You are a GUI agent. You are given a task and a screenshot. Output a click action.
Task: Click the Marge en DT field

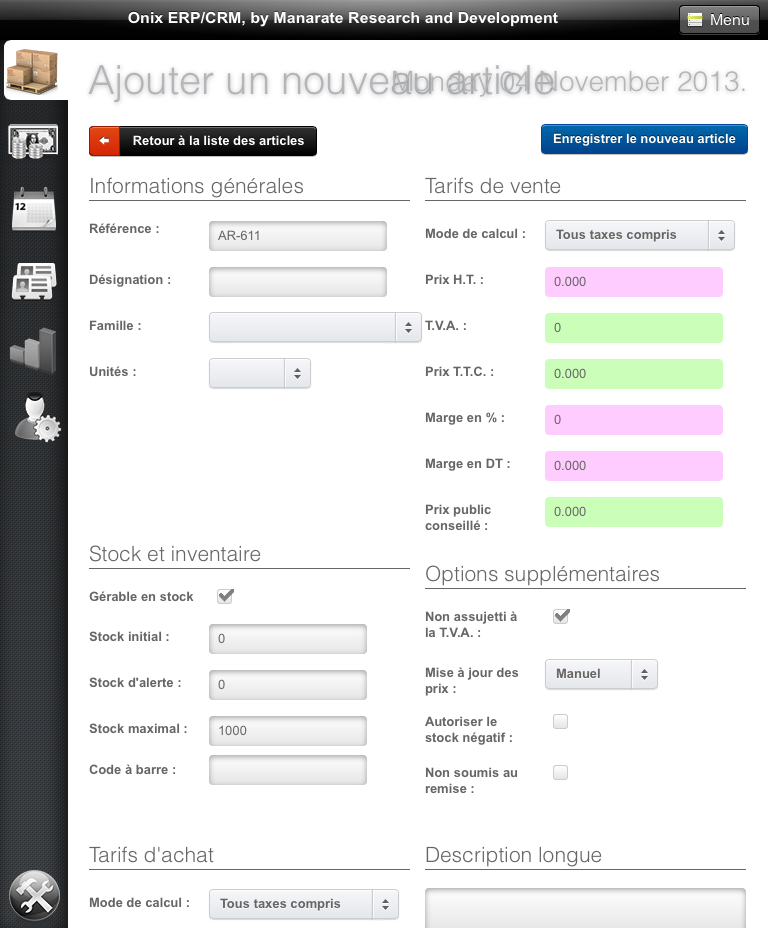click(634, 466)
